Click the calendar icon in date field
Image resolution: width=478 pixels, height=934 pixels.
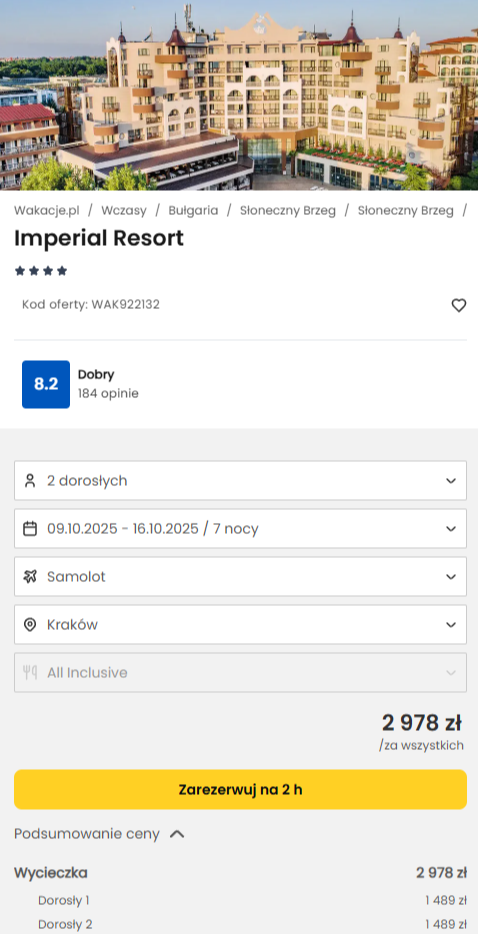point(30,528)
